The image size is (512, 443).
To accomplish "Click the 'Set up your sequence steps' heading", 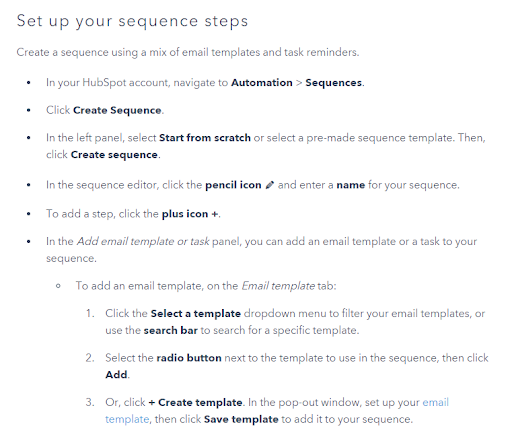I will (132, 21).
